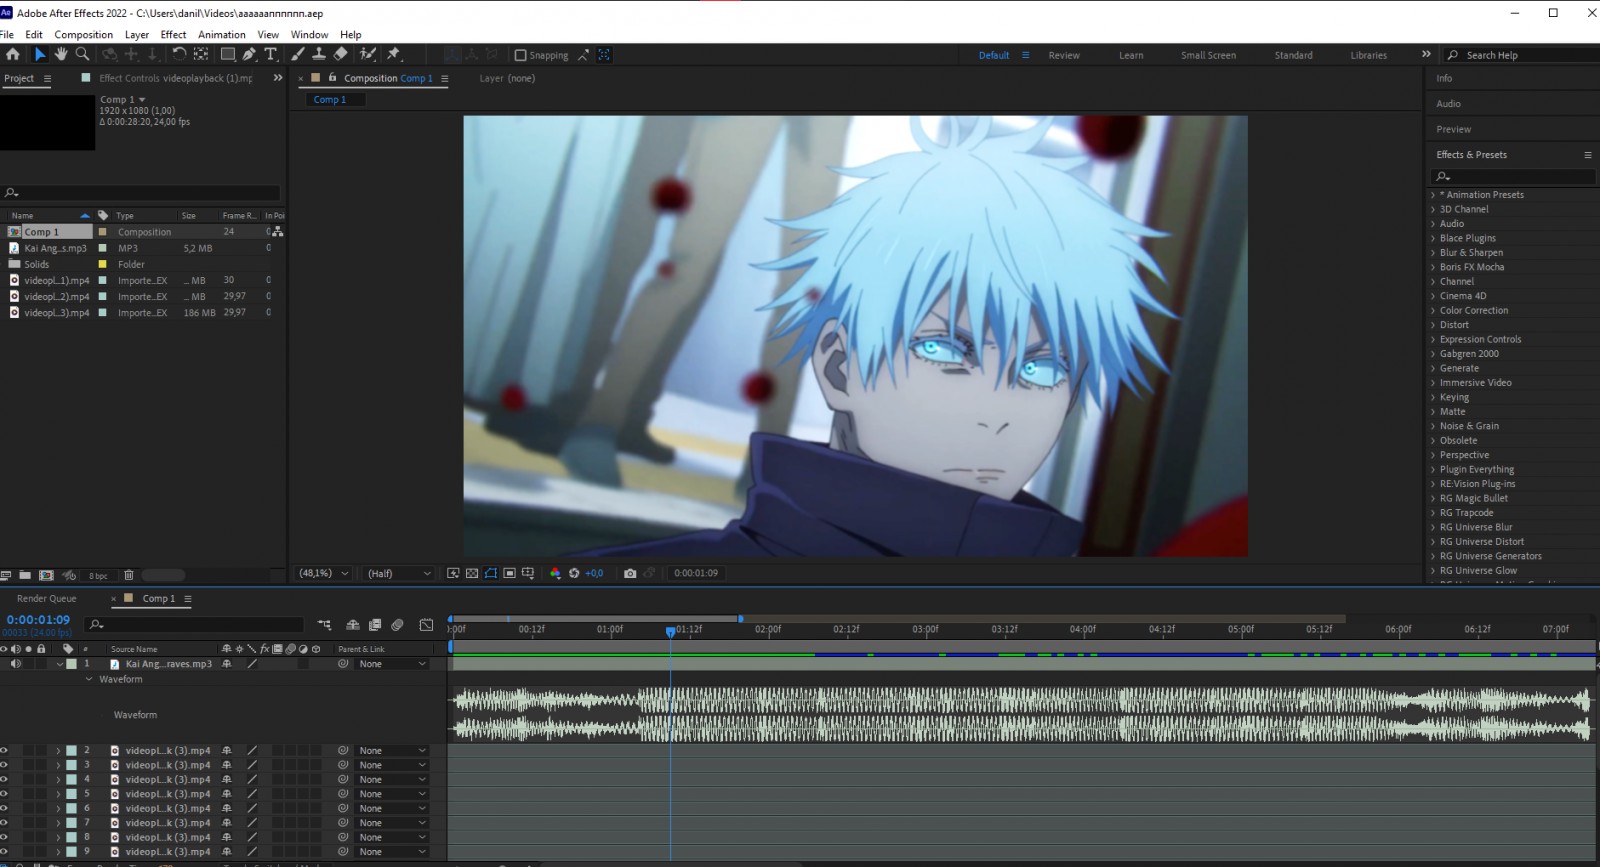The width and height of the screenshot is (1600, 867).
Task: Delete selected item with trash icon
Action: [x=128, y=575]
